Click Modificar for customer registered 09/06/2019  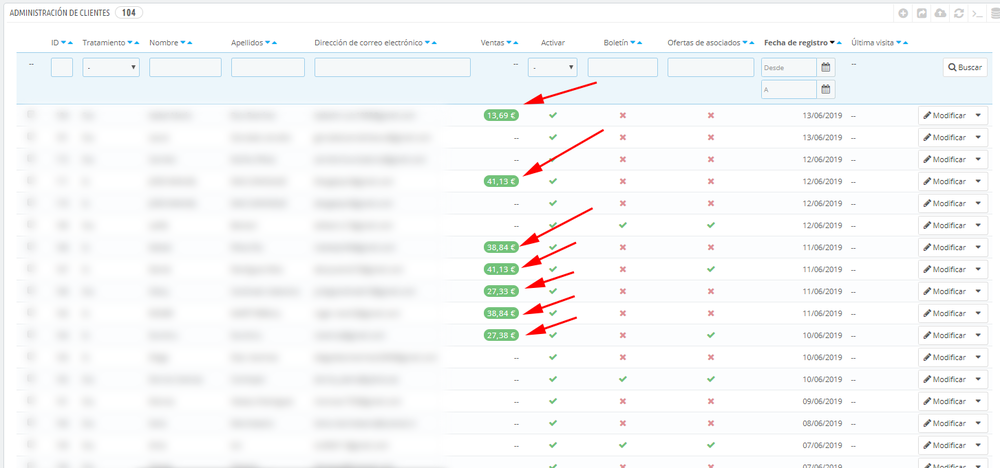pos(945,401)
